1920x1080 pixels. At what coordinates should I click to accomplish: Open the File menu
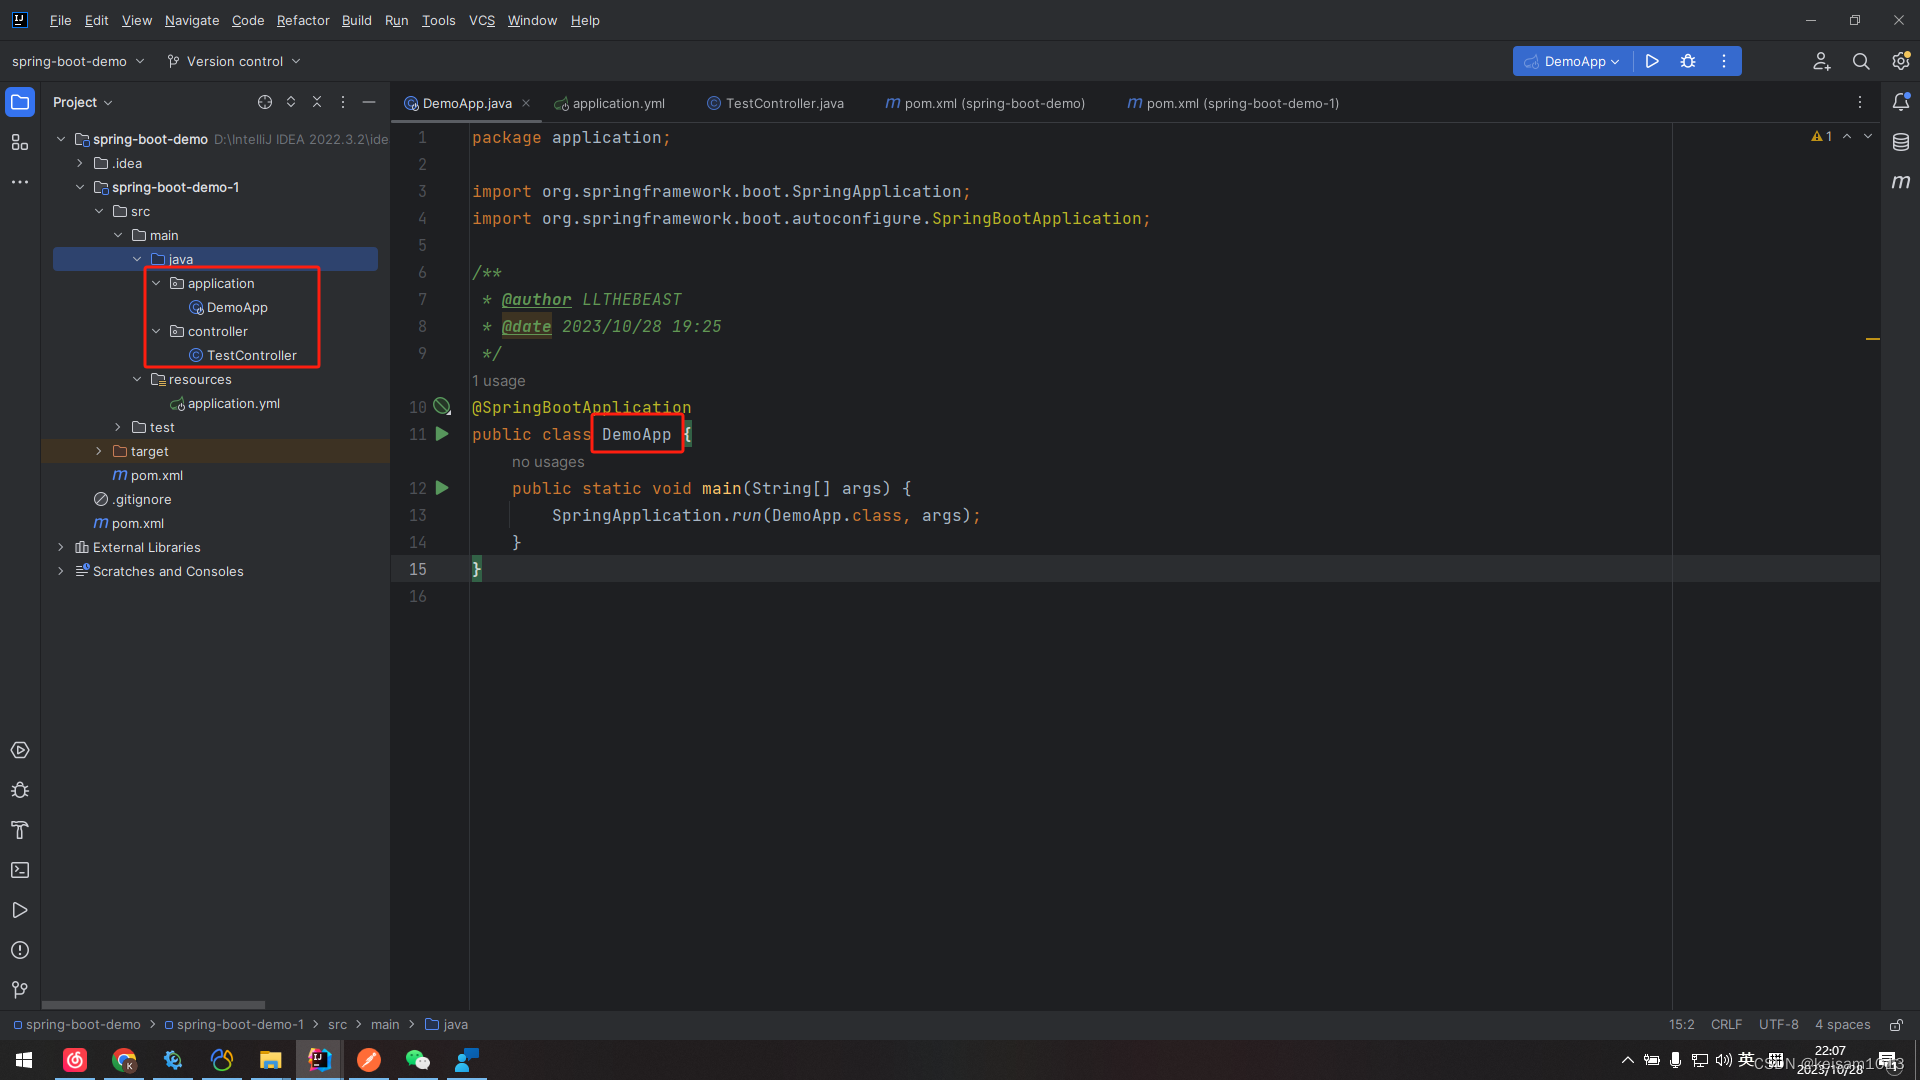click(x=60, y=20)
